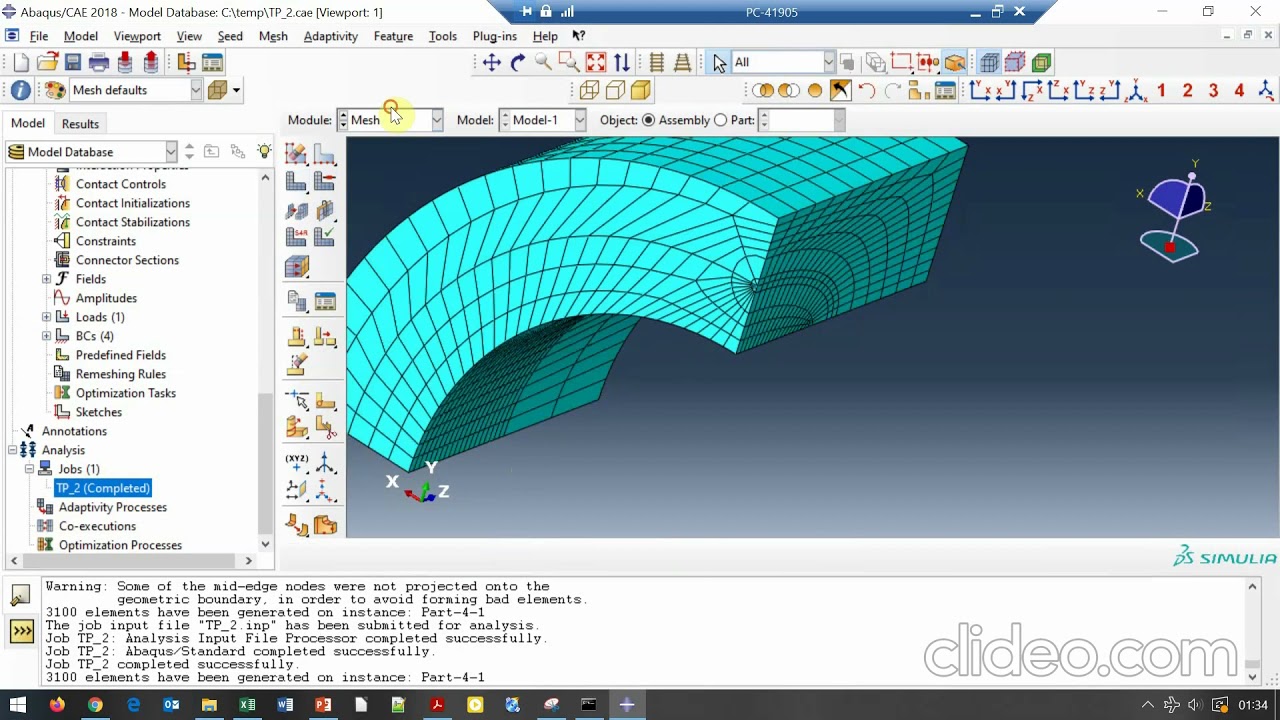
Task: Open the command line interface button
Action: coord(21,631)
